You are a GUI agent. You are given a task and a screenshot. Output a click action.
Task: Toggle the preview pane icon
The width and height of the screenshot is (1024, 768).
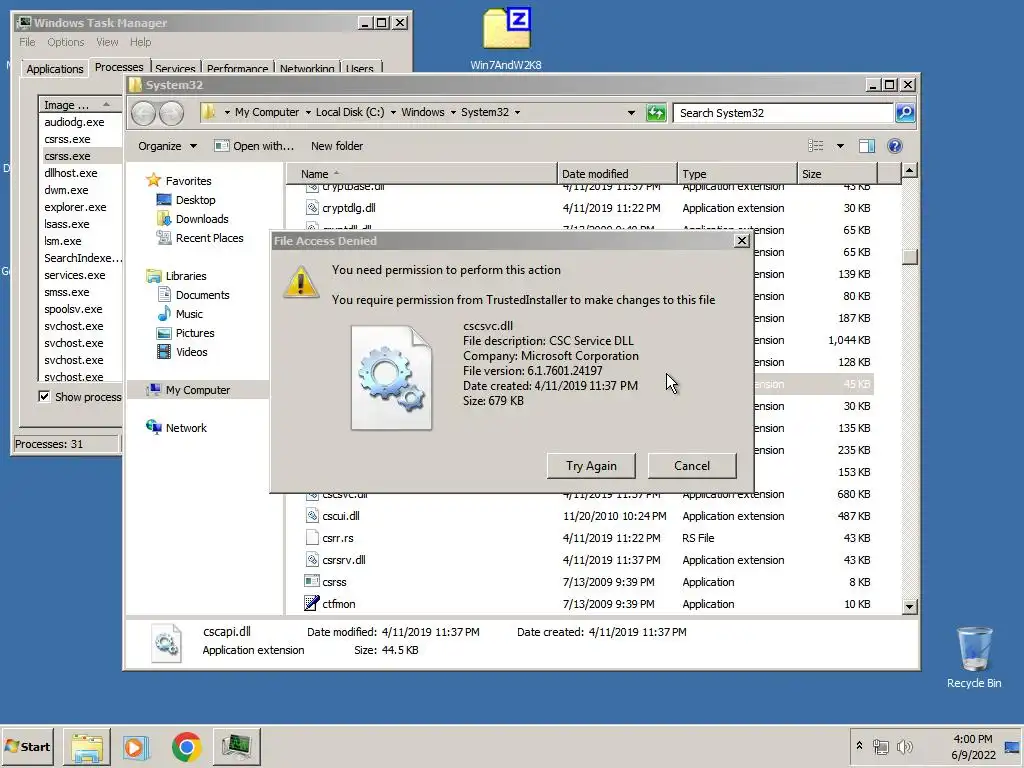[867, 146]
